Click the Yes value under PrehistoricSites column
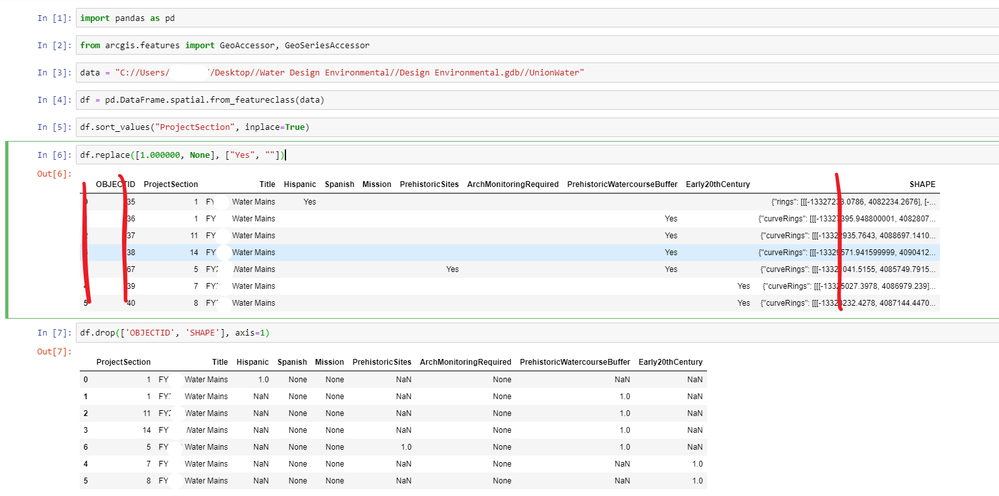 tap(452, 269)
